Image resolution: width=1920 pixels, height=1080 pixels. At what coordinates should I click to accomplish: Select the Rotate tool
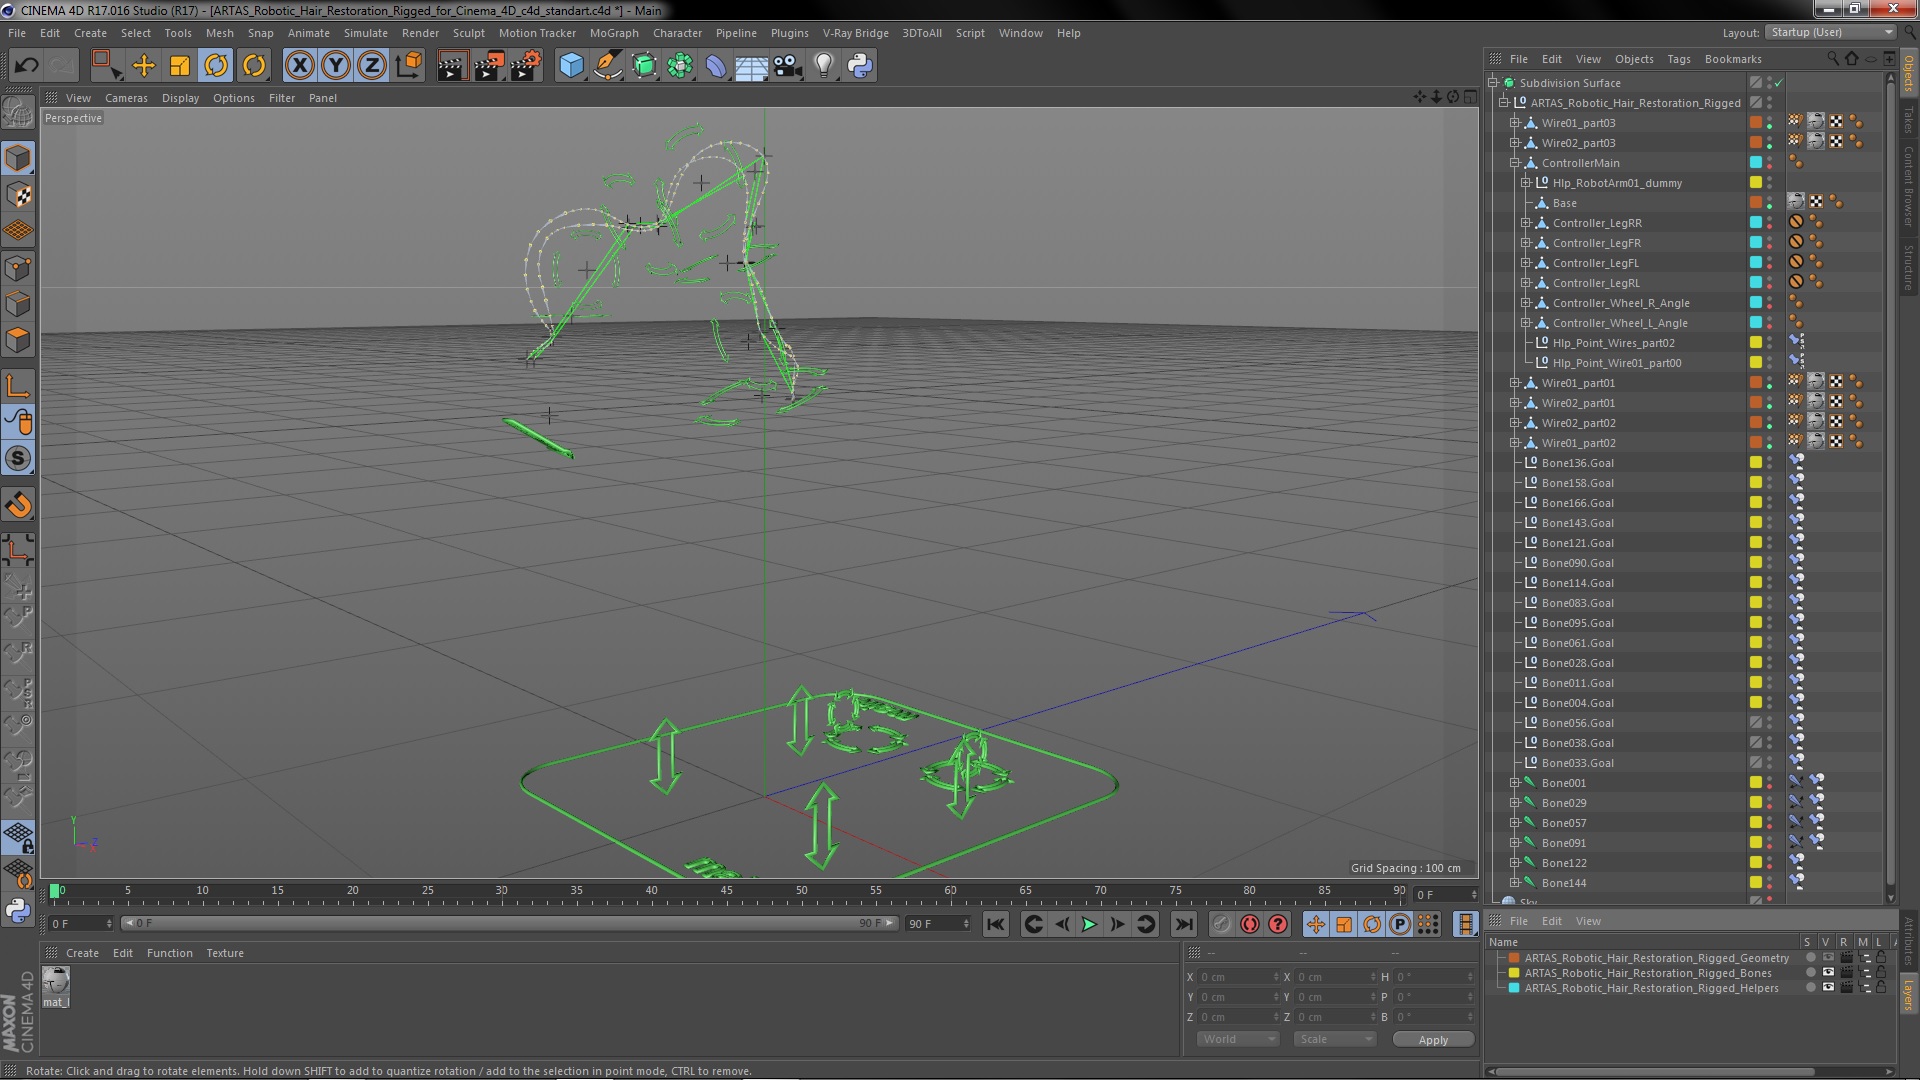point(216,66)
